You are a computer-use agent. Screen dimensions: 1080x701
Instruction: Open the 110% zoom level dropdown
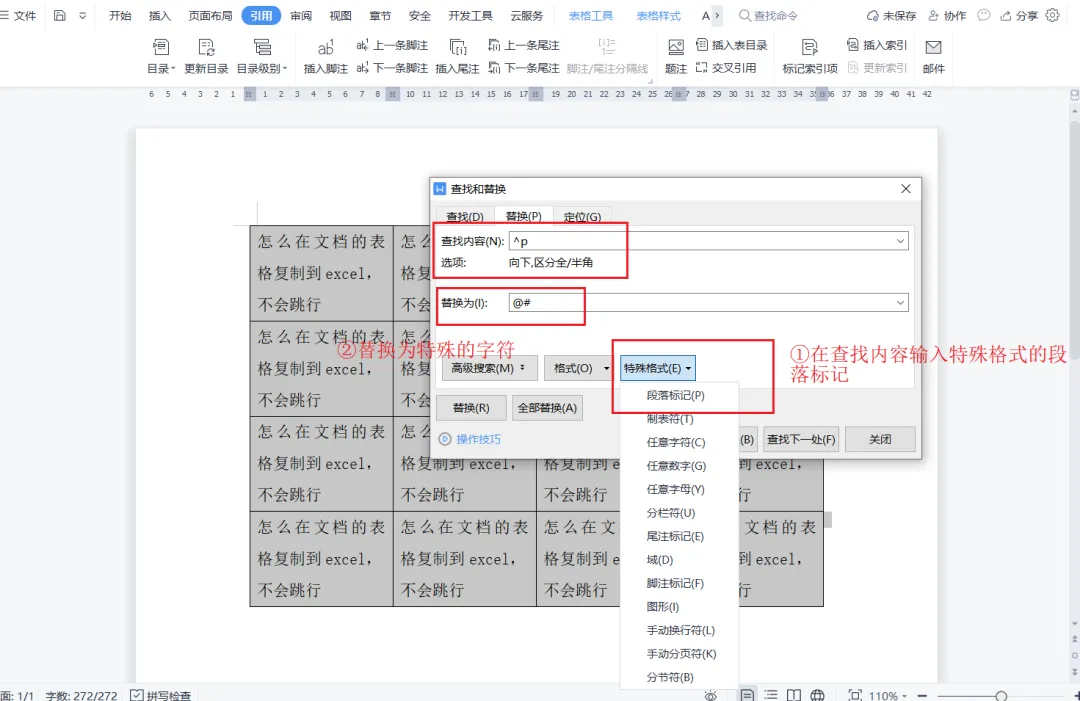tap(887, 695)
